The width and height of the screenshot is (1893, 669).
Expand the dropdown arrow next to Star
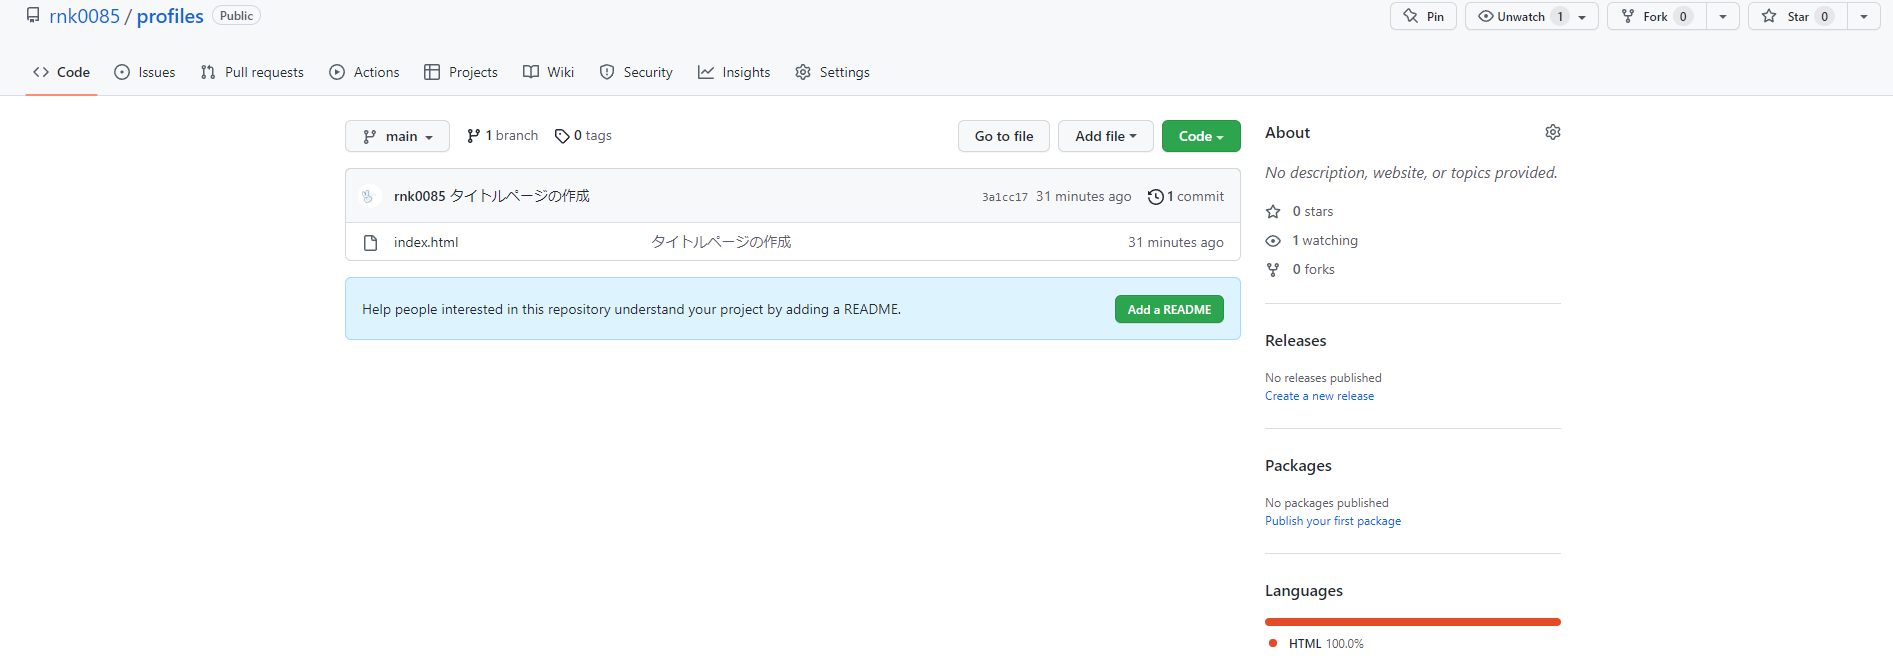click(x=1864, y=16)
